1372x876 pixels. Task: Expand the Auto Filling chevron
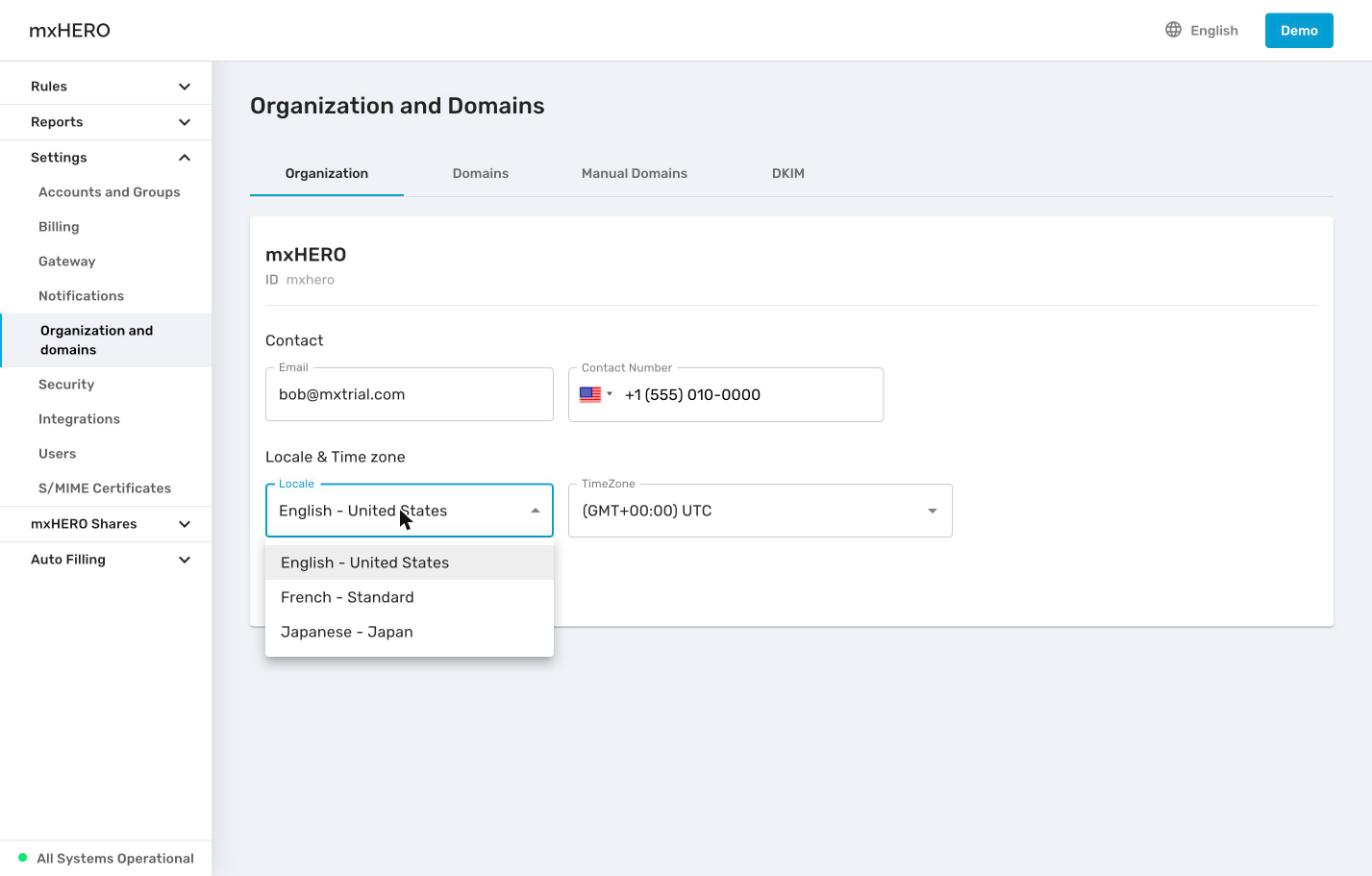click(184, 560)
